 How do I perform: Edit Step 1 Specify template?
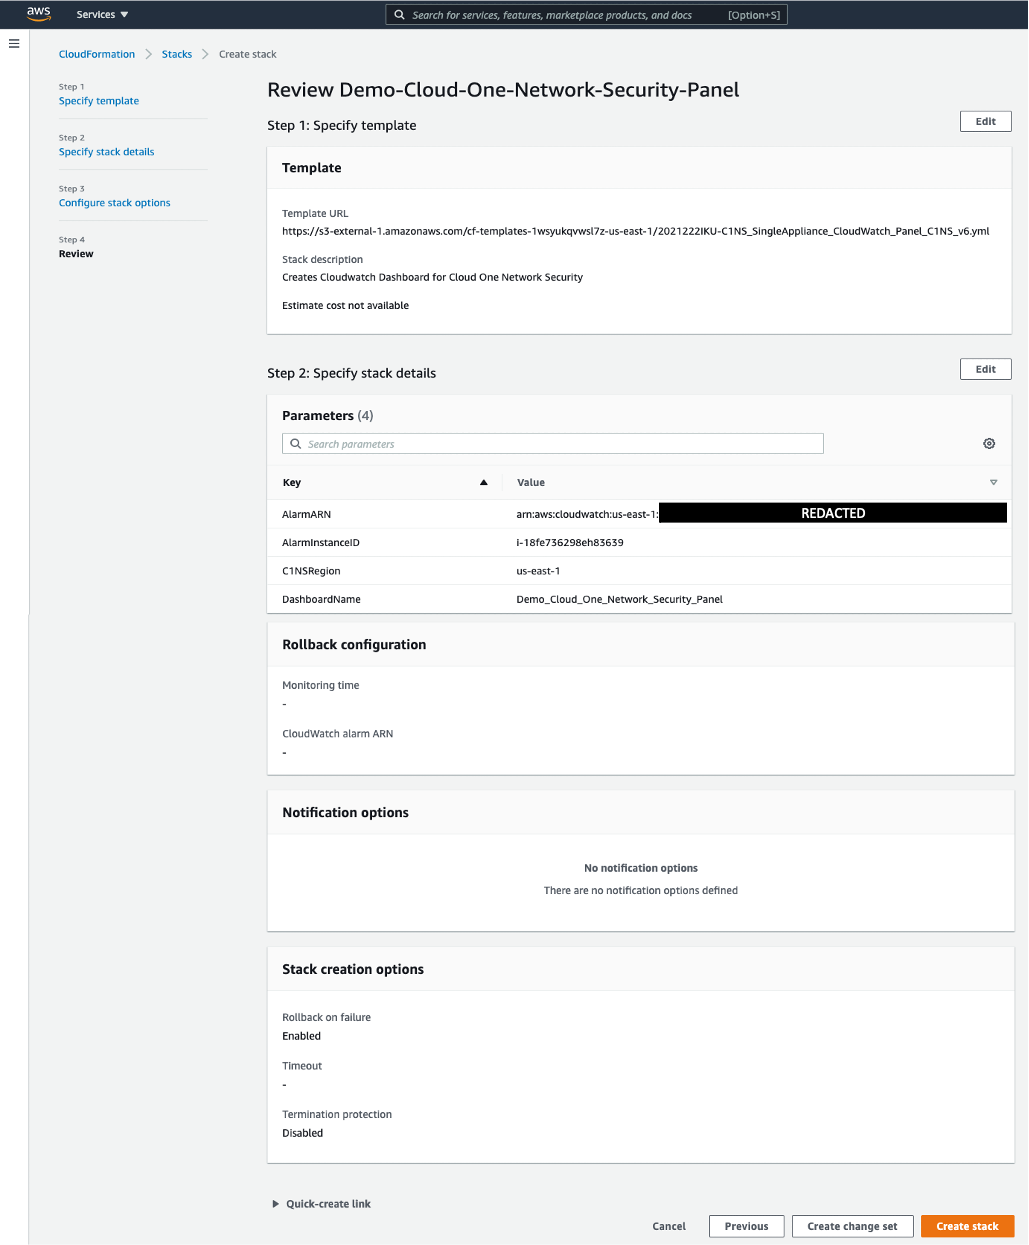click(x=986, y=121)
